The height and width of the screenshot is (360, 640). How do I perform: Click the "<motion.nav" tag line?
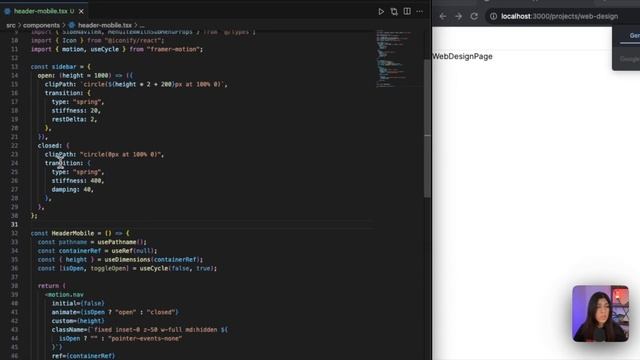point(64,295)
